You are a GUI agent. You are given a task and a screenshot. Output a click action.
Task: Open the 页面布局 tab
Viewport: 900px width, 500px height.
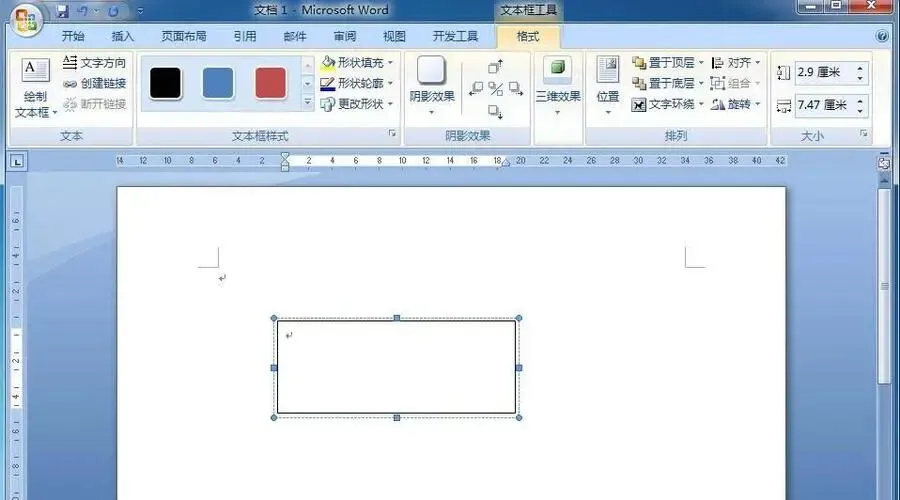[x=184, y=37]
